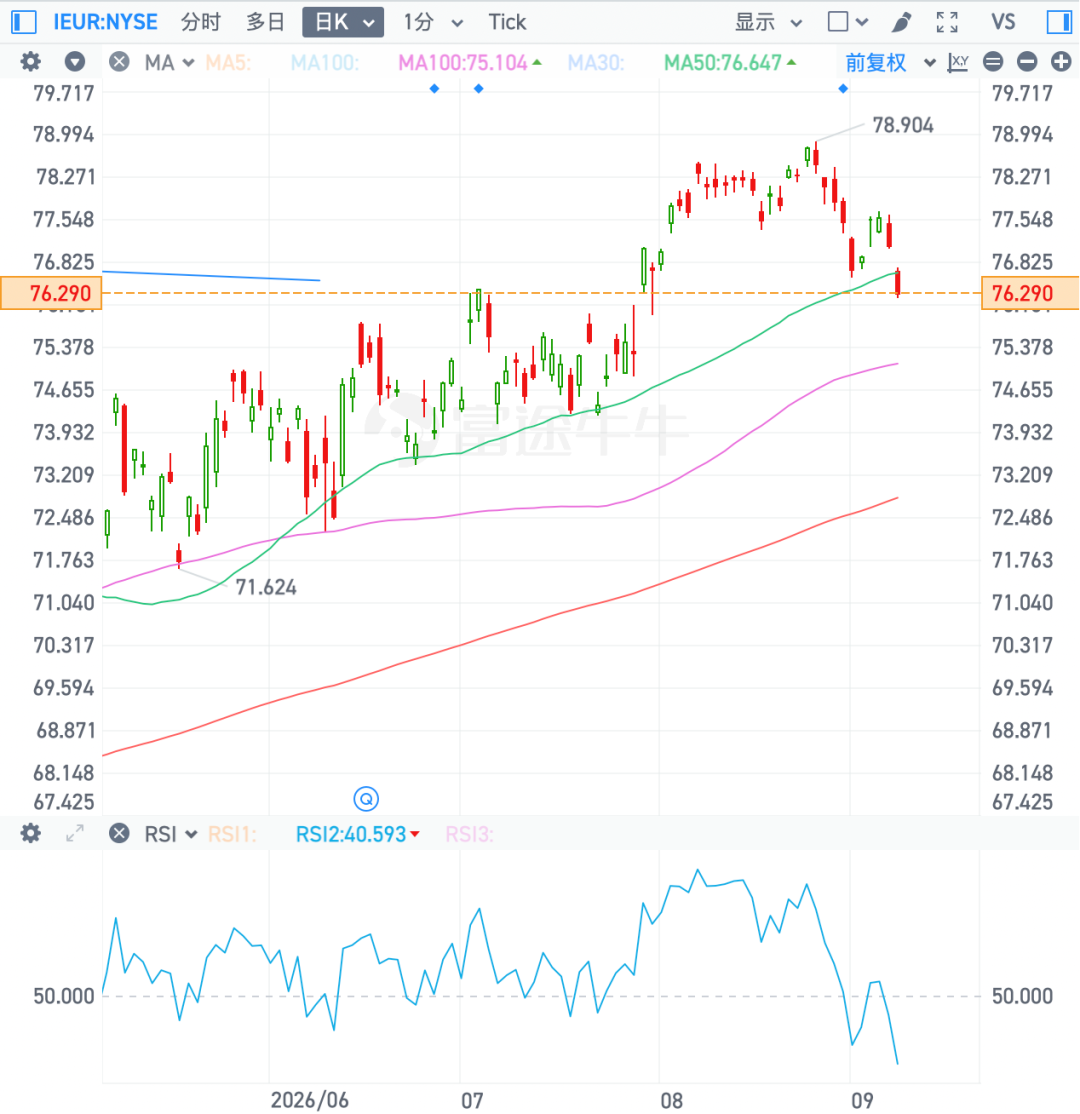
Task: Click the VS compare button
Action: (x=1003, y=22)
